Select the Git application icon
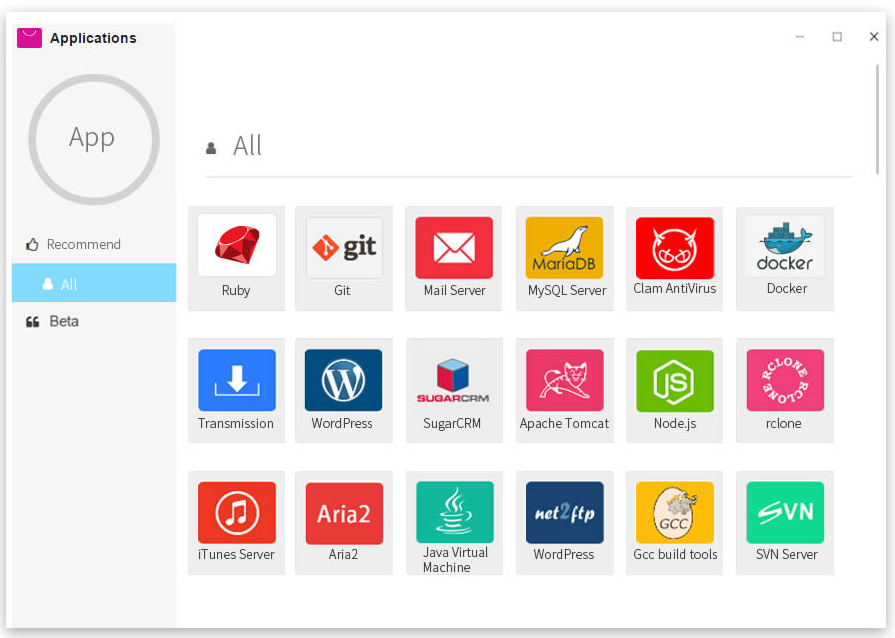895x638 pixels. click(344, 247)
